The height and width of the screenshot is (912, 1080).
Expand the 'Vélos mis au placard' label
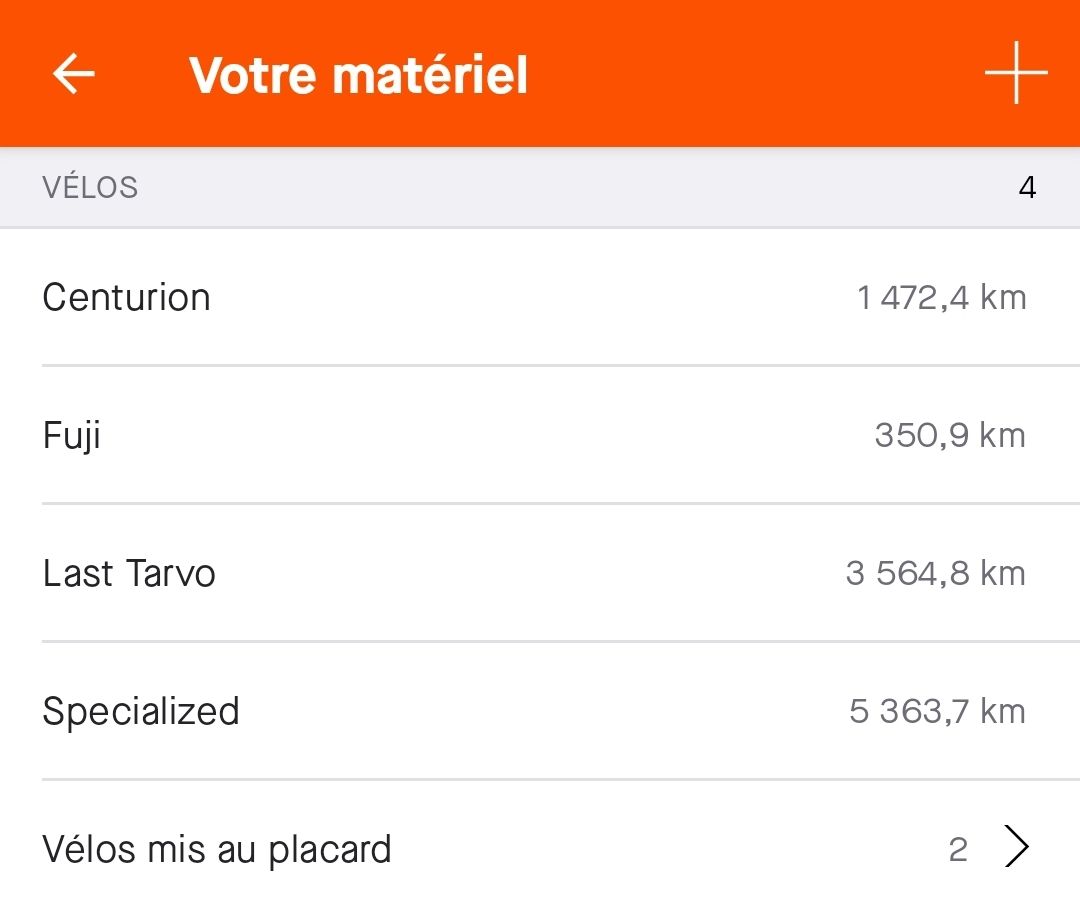[217, 850]
